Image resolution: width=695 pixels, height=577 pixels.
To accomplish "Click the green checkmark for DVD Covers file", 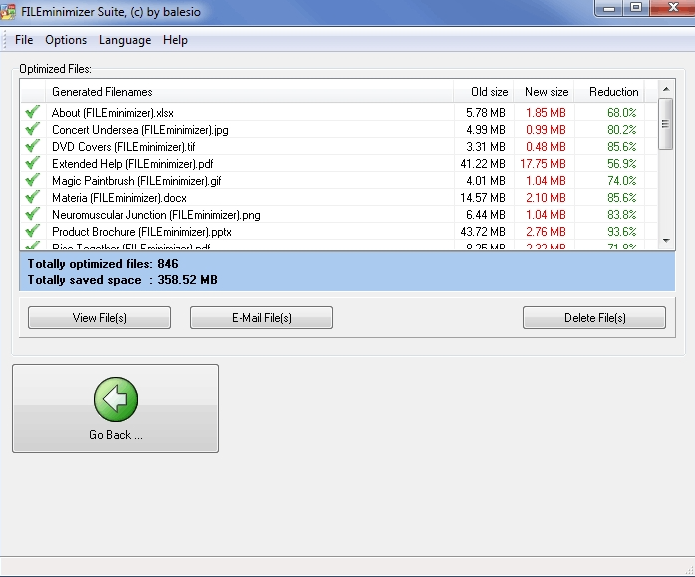I will point(33,147).
